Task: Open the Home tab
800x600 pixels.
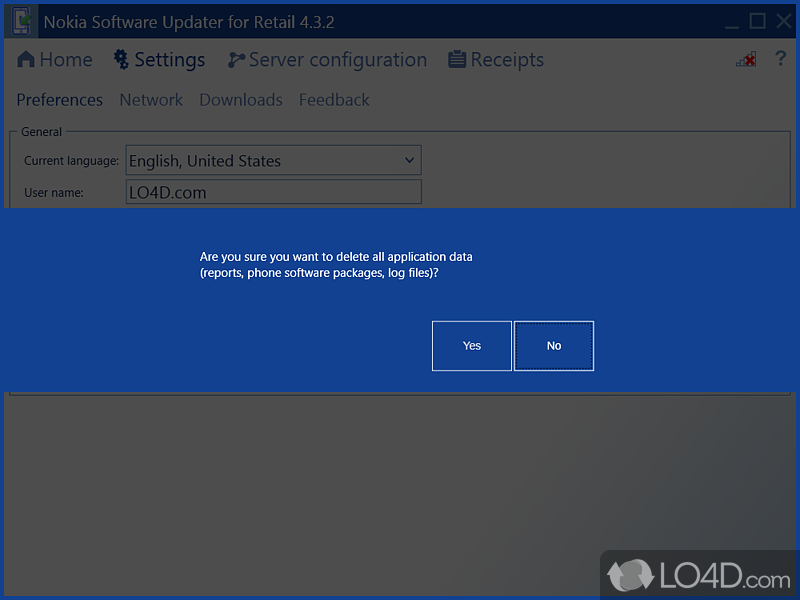Action: tap(55, 60)
